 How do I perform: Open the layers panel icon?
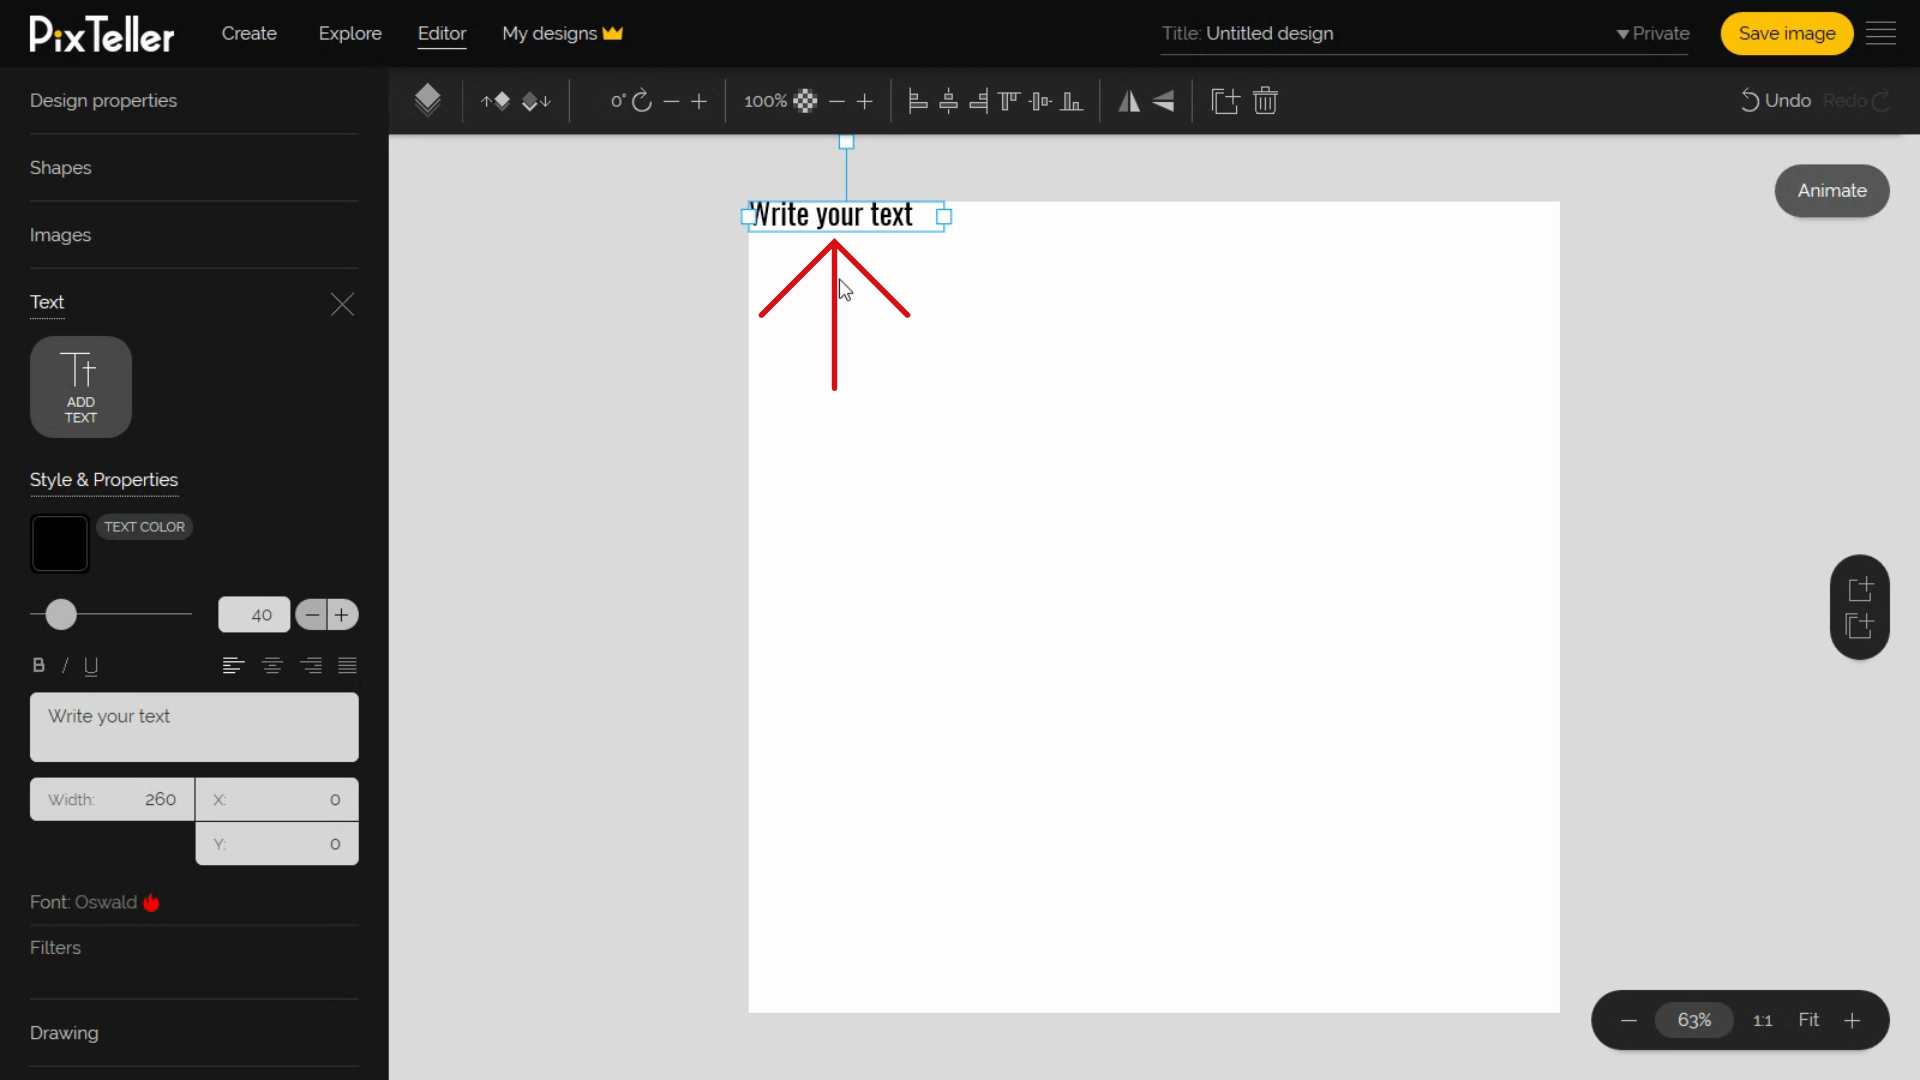coord(427,100)
